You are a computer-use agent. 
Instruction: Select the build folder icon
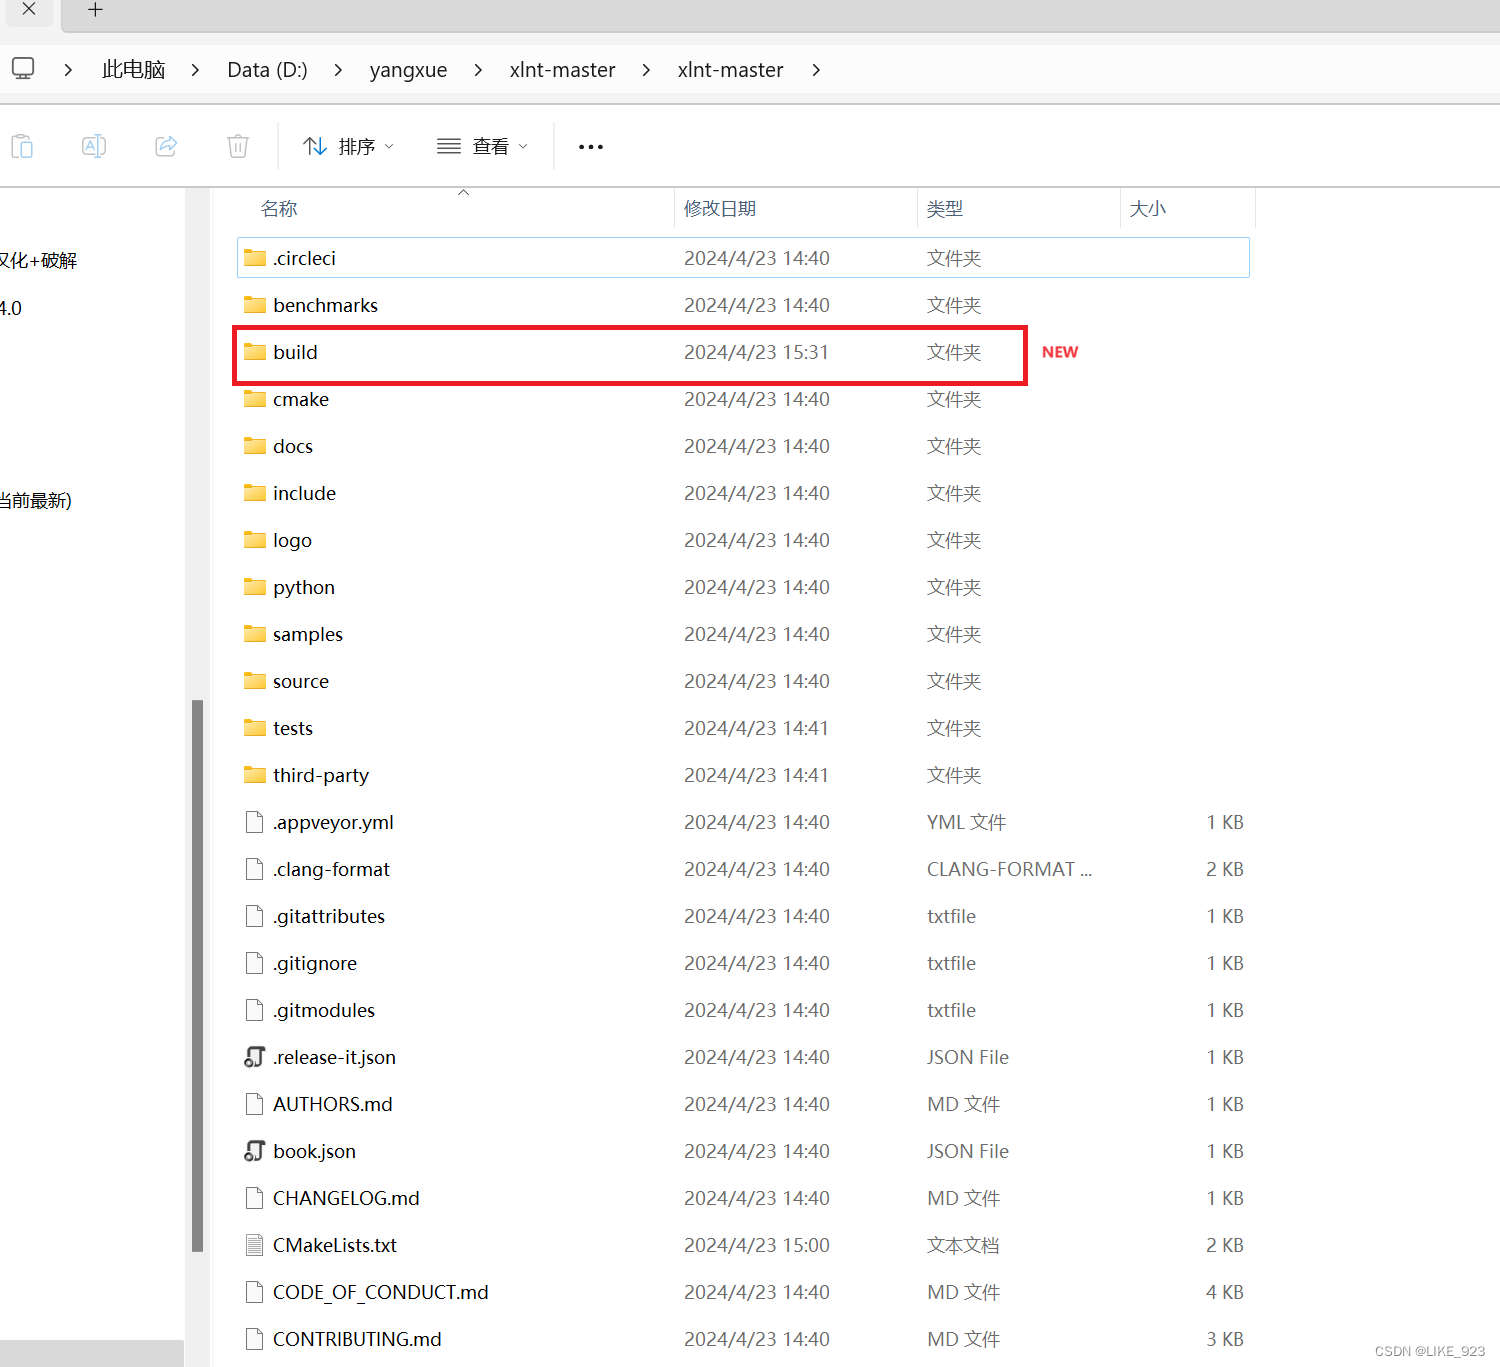(255, 352)
